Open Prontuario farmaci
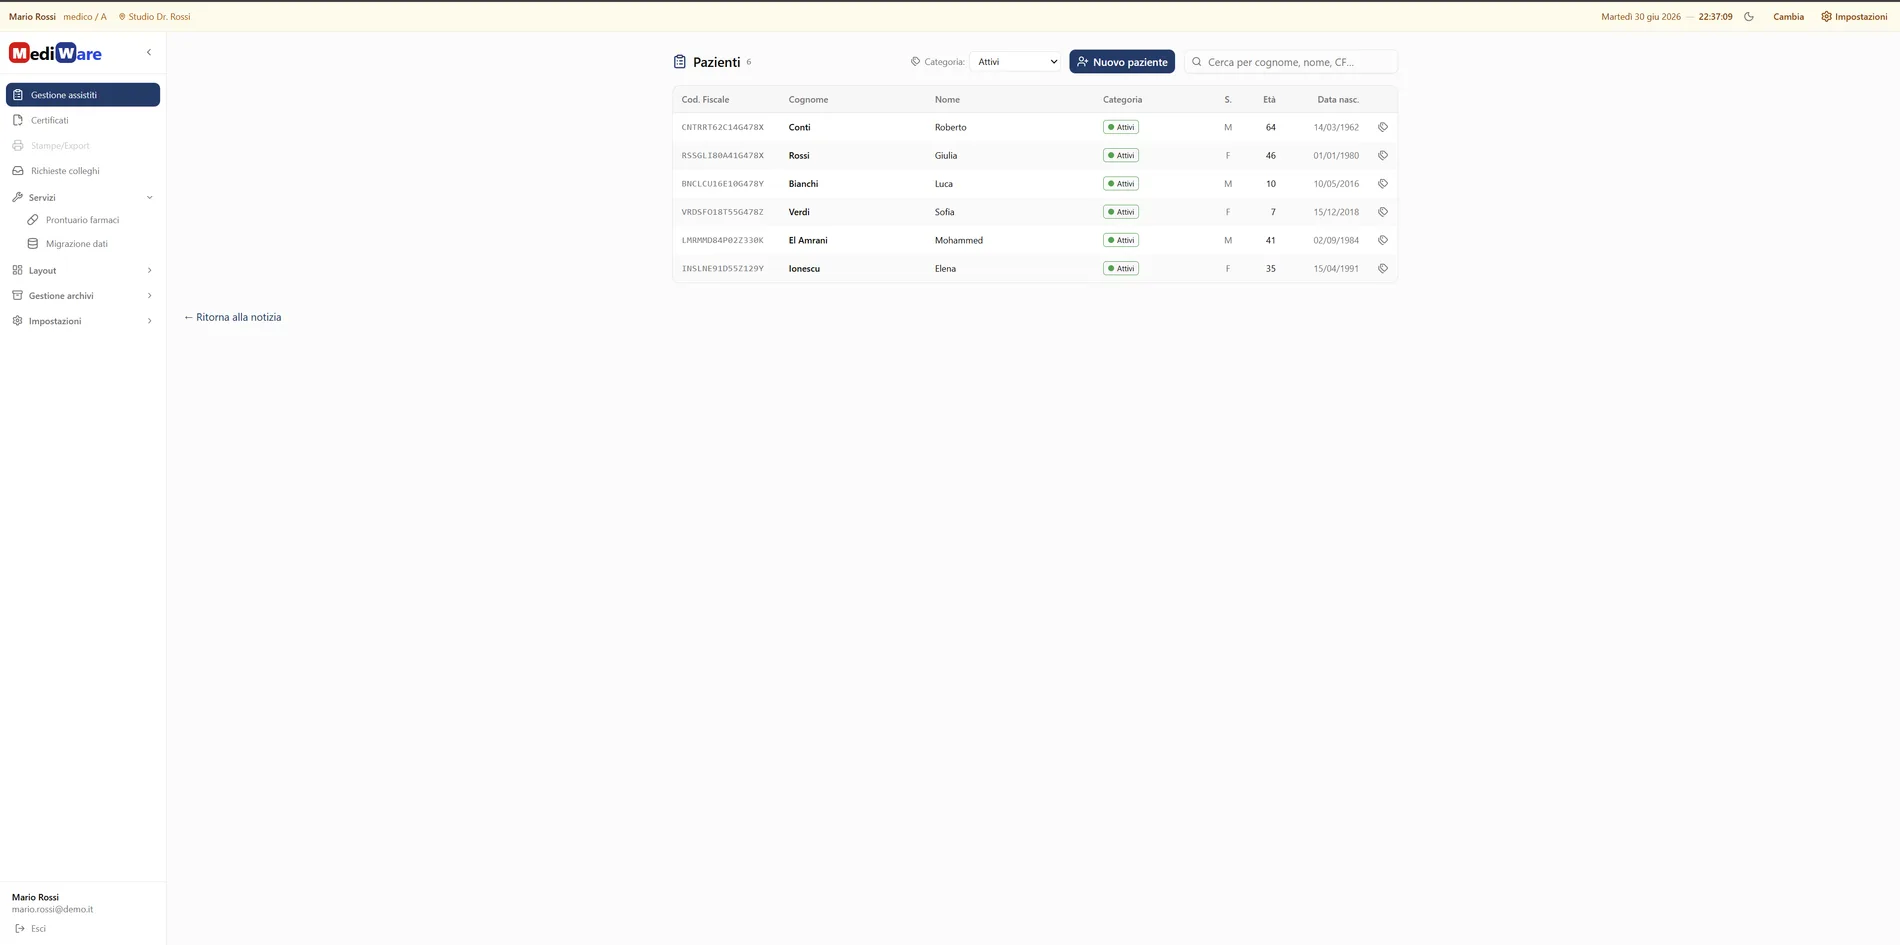 point(90,220)
